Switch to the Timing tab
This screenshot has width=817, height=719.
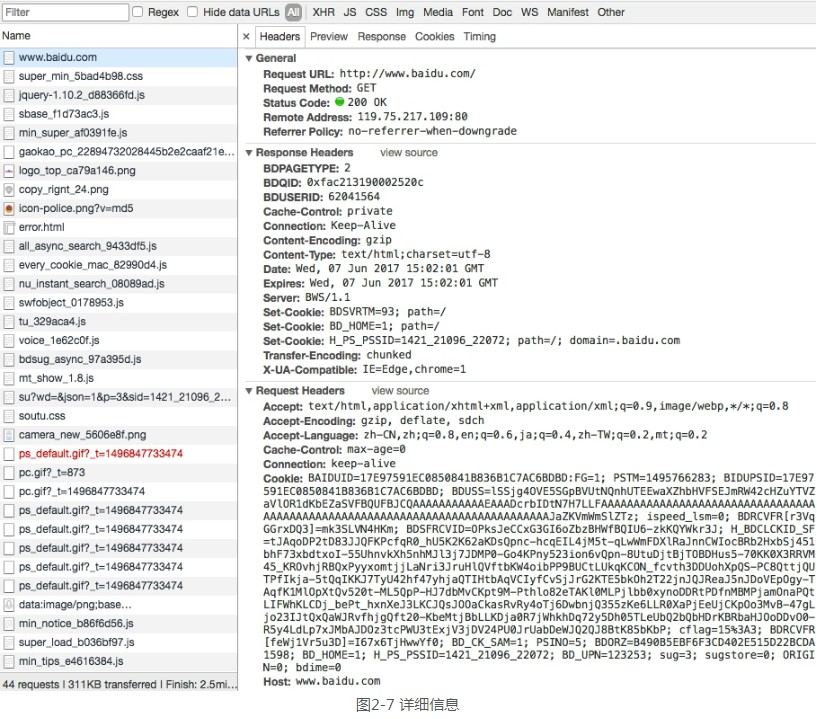pyautogui.click(x=479, y=36)
